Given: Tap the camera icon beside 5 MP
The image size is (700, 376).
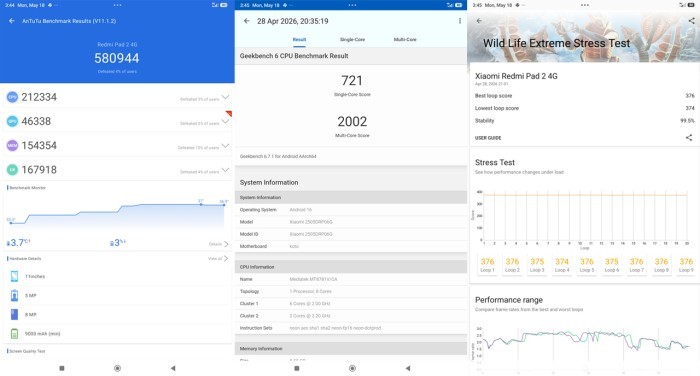Looking at the screenshot, I should tap(14, 296).
